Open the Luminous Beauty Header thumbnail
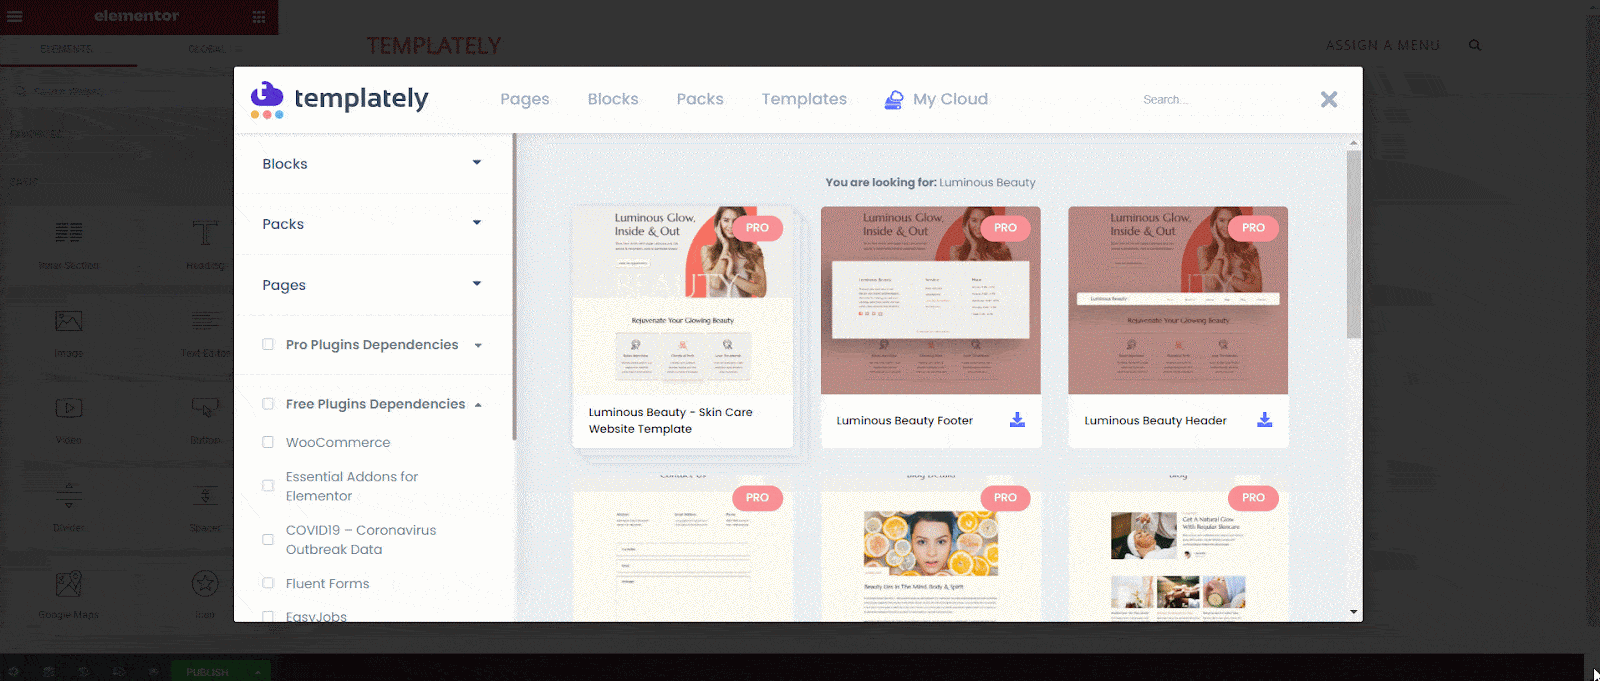 pos(1178,300)
